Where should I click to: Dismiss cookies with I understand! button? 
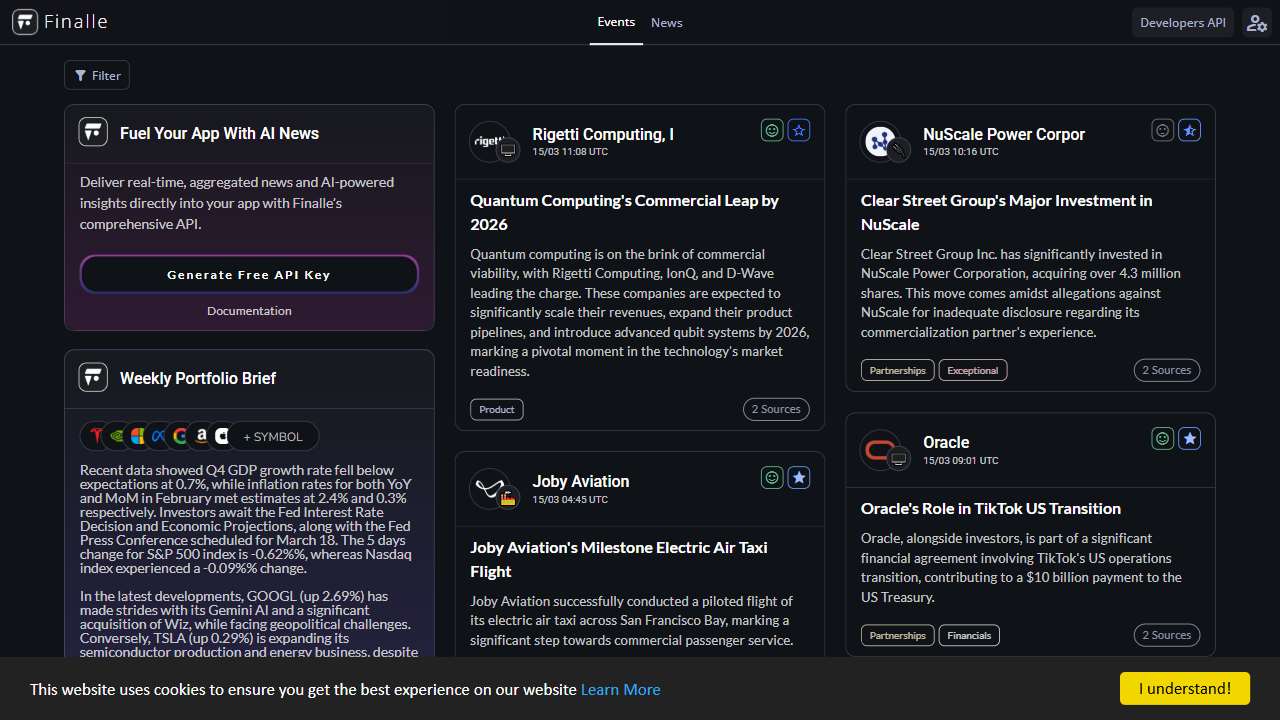(x=1185, y=688)
